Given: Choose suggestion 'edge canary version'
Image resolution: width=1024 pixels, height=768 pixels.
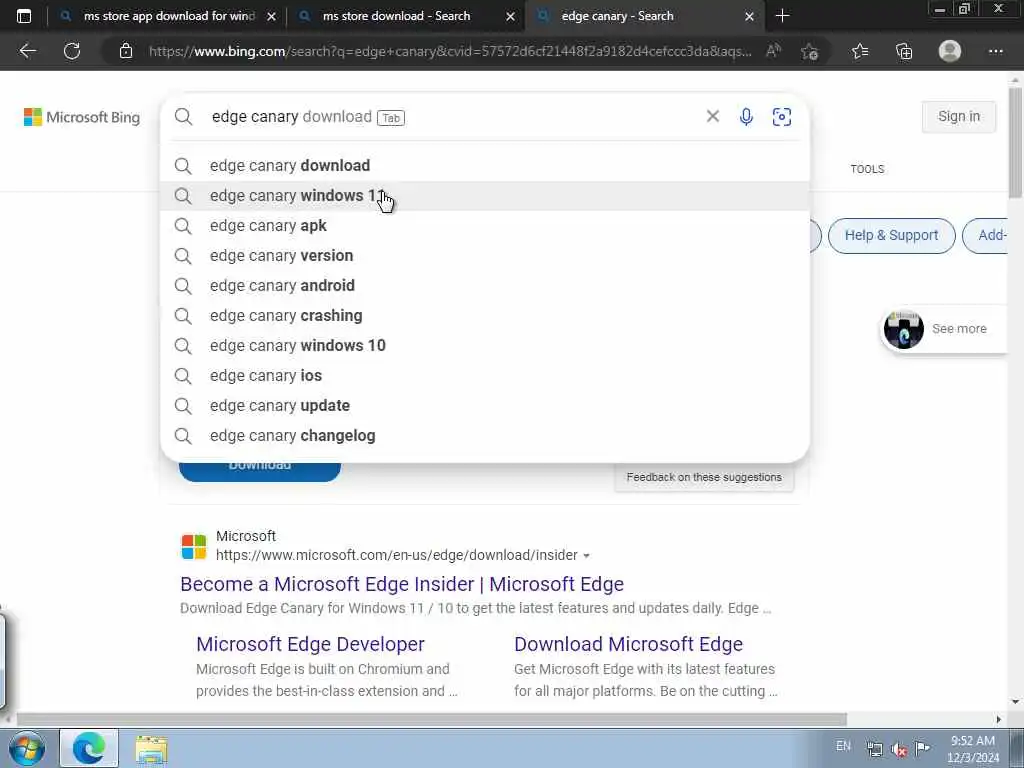Looking at the screenshot, I should tap(485, 255).
